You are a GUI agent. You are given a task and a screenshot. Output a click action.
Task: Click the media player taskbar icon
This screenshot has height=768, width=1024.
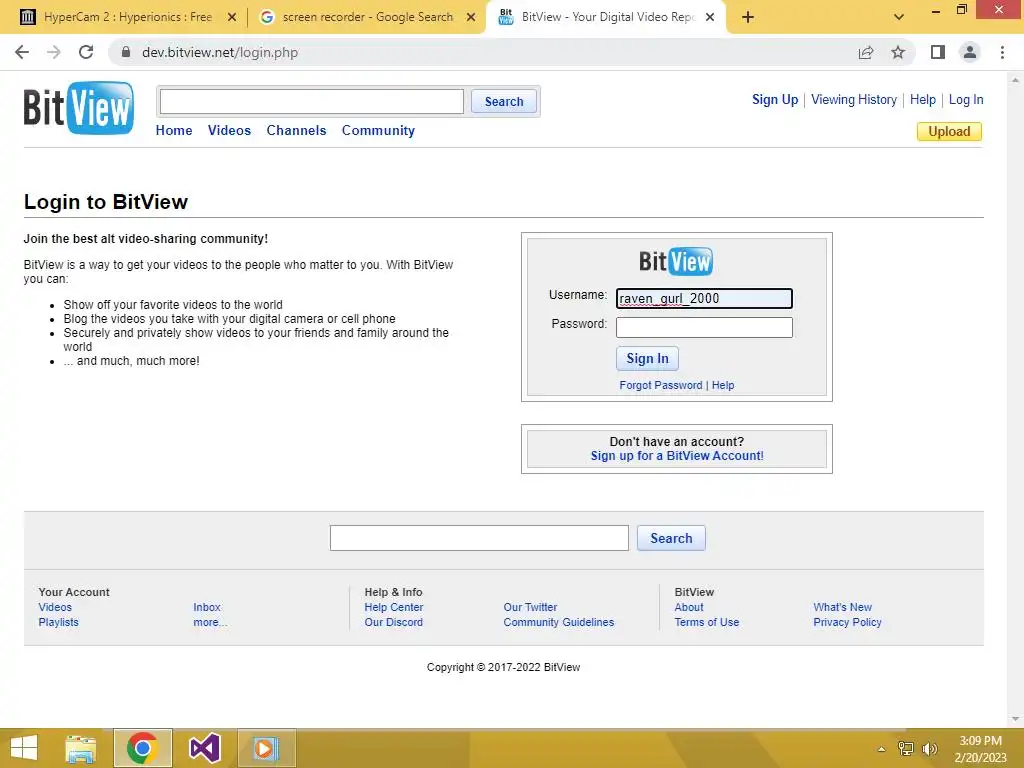pyautogui.click(x=266, y=748)
